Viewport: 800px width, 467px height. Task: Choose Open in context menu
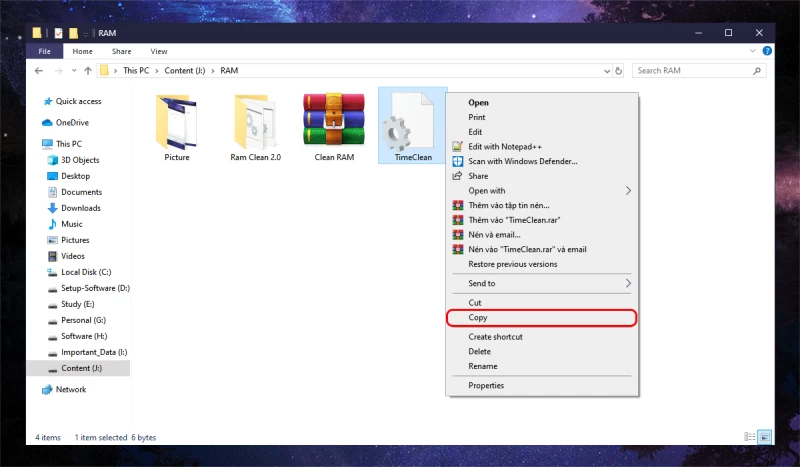[542, 103]
